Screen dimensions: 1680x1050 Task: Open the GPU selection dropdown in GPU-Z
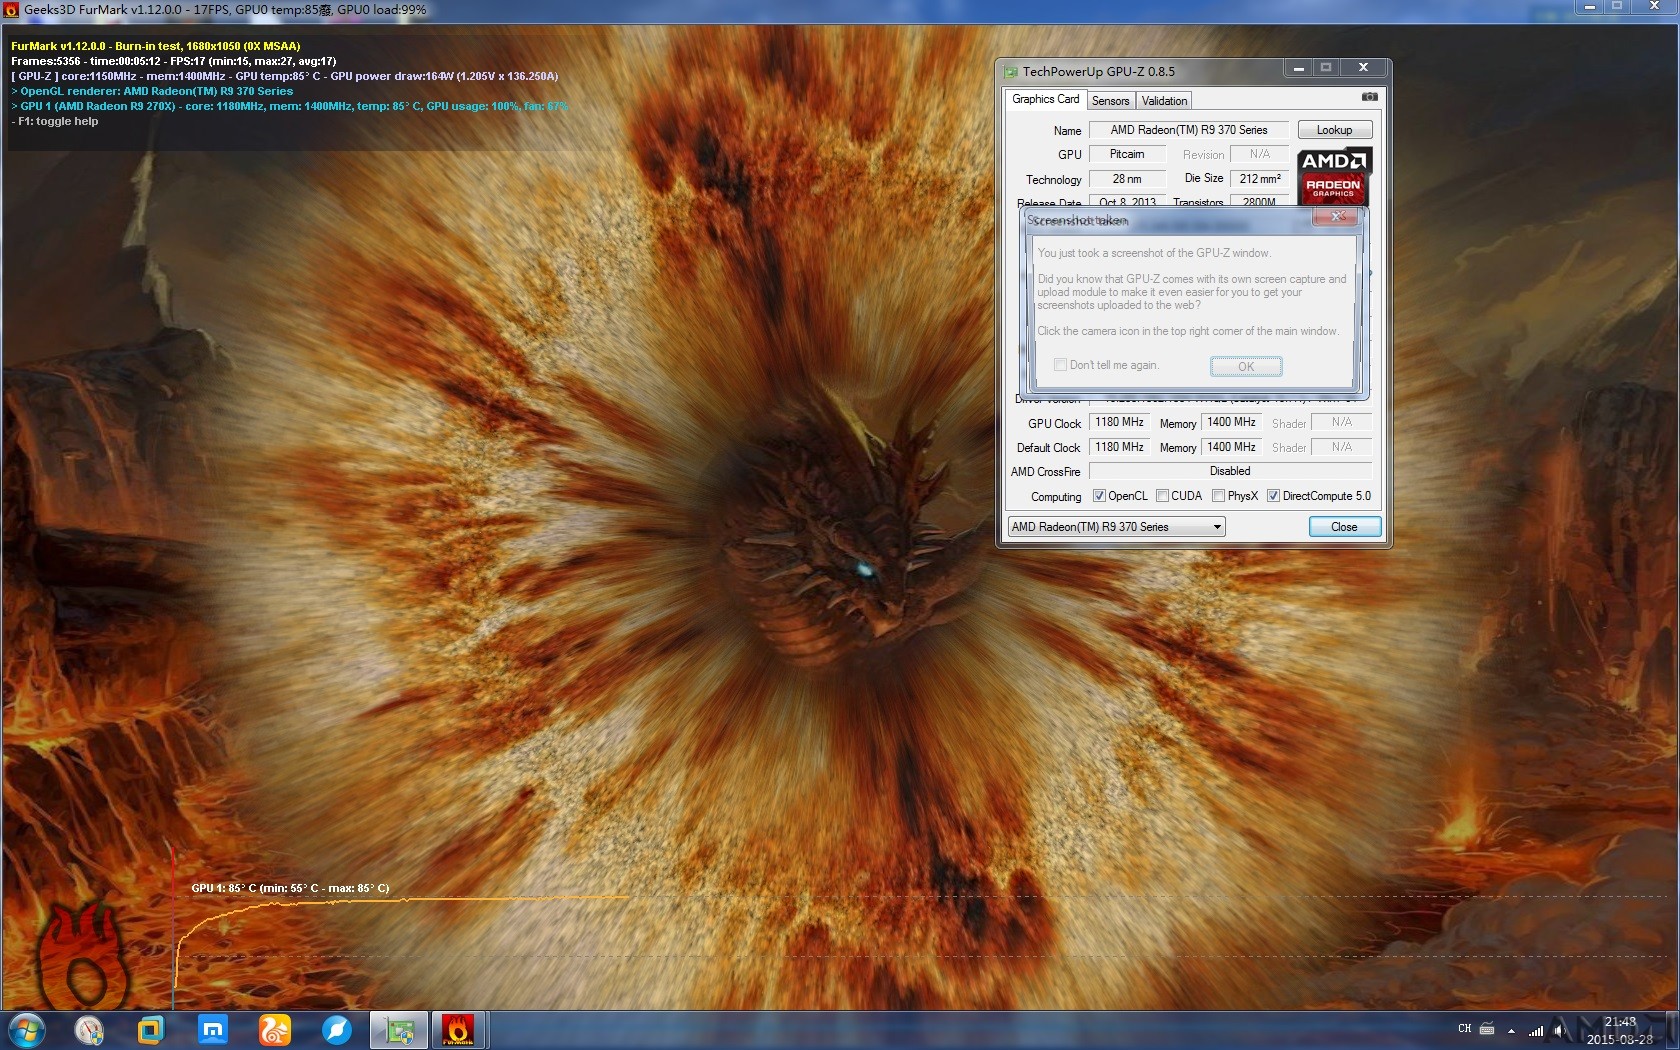tap(1116, 527)
